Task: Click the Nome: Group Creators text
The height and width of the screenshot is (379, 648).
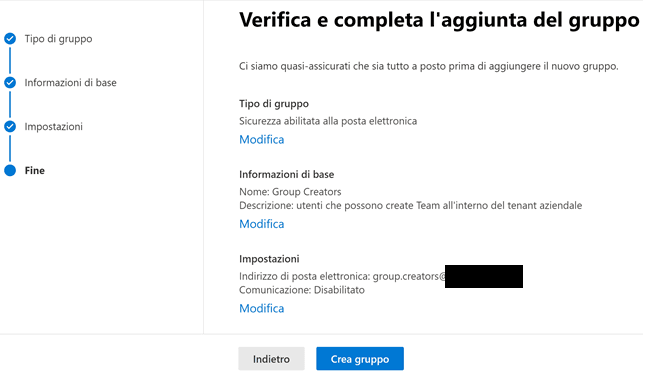Action: [290, 192]
